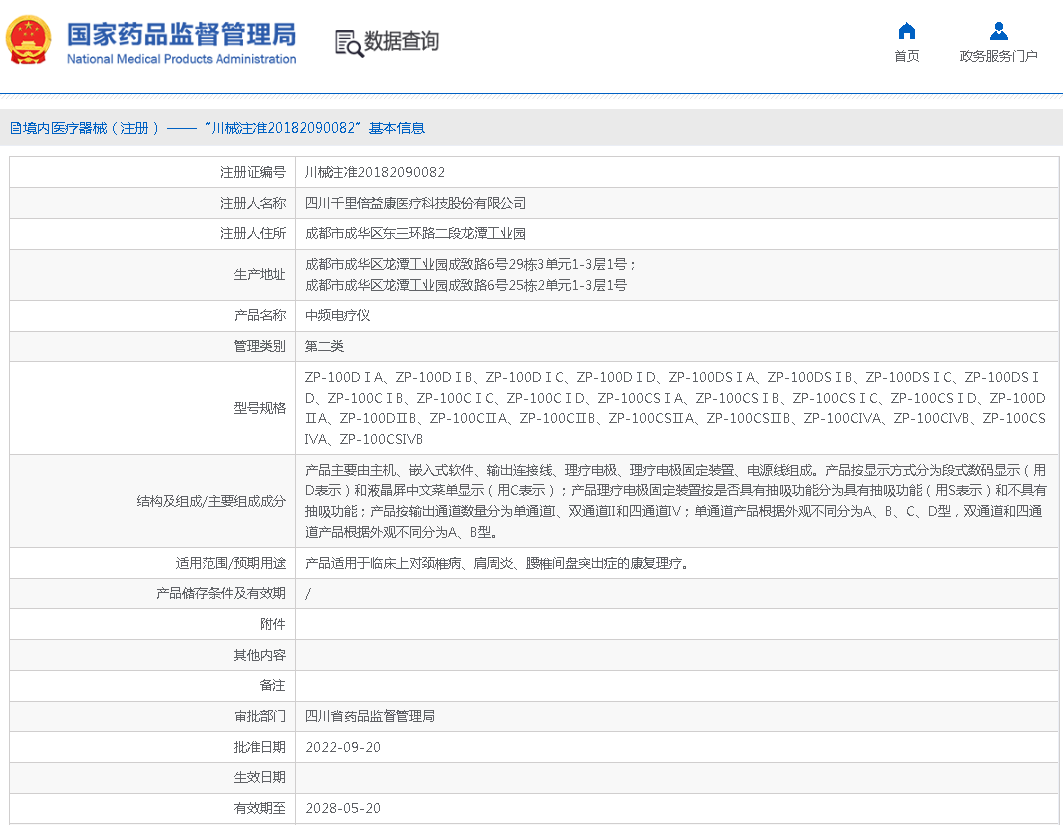Click the document icon before 境内医疗器械（注册）
Image resolution: width=1063 pixels, height=825 pixels.
(x=14, y=128)
